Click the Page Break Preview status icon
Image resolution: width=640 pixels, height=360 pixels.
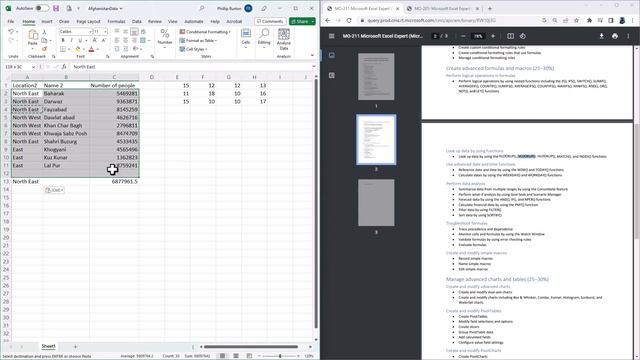point(249,356)
